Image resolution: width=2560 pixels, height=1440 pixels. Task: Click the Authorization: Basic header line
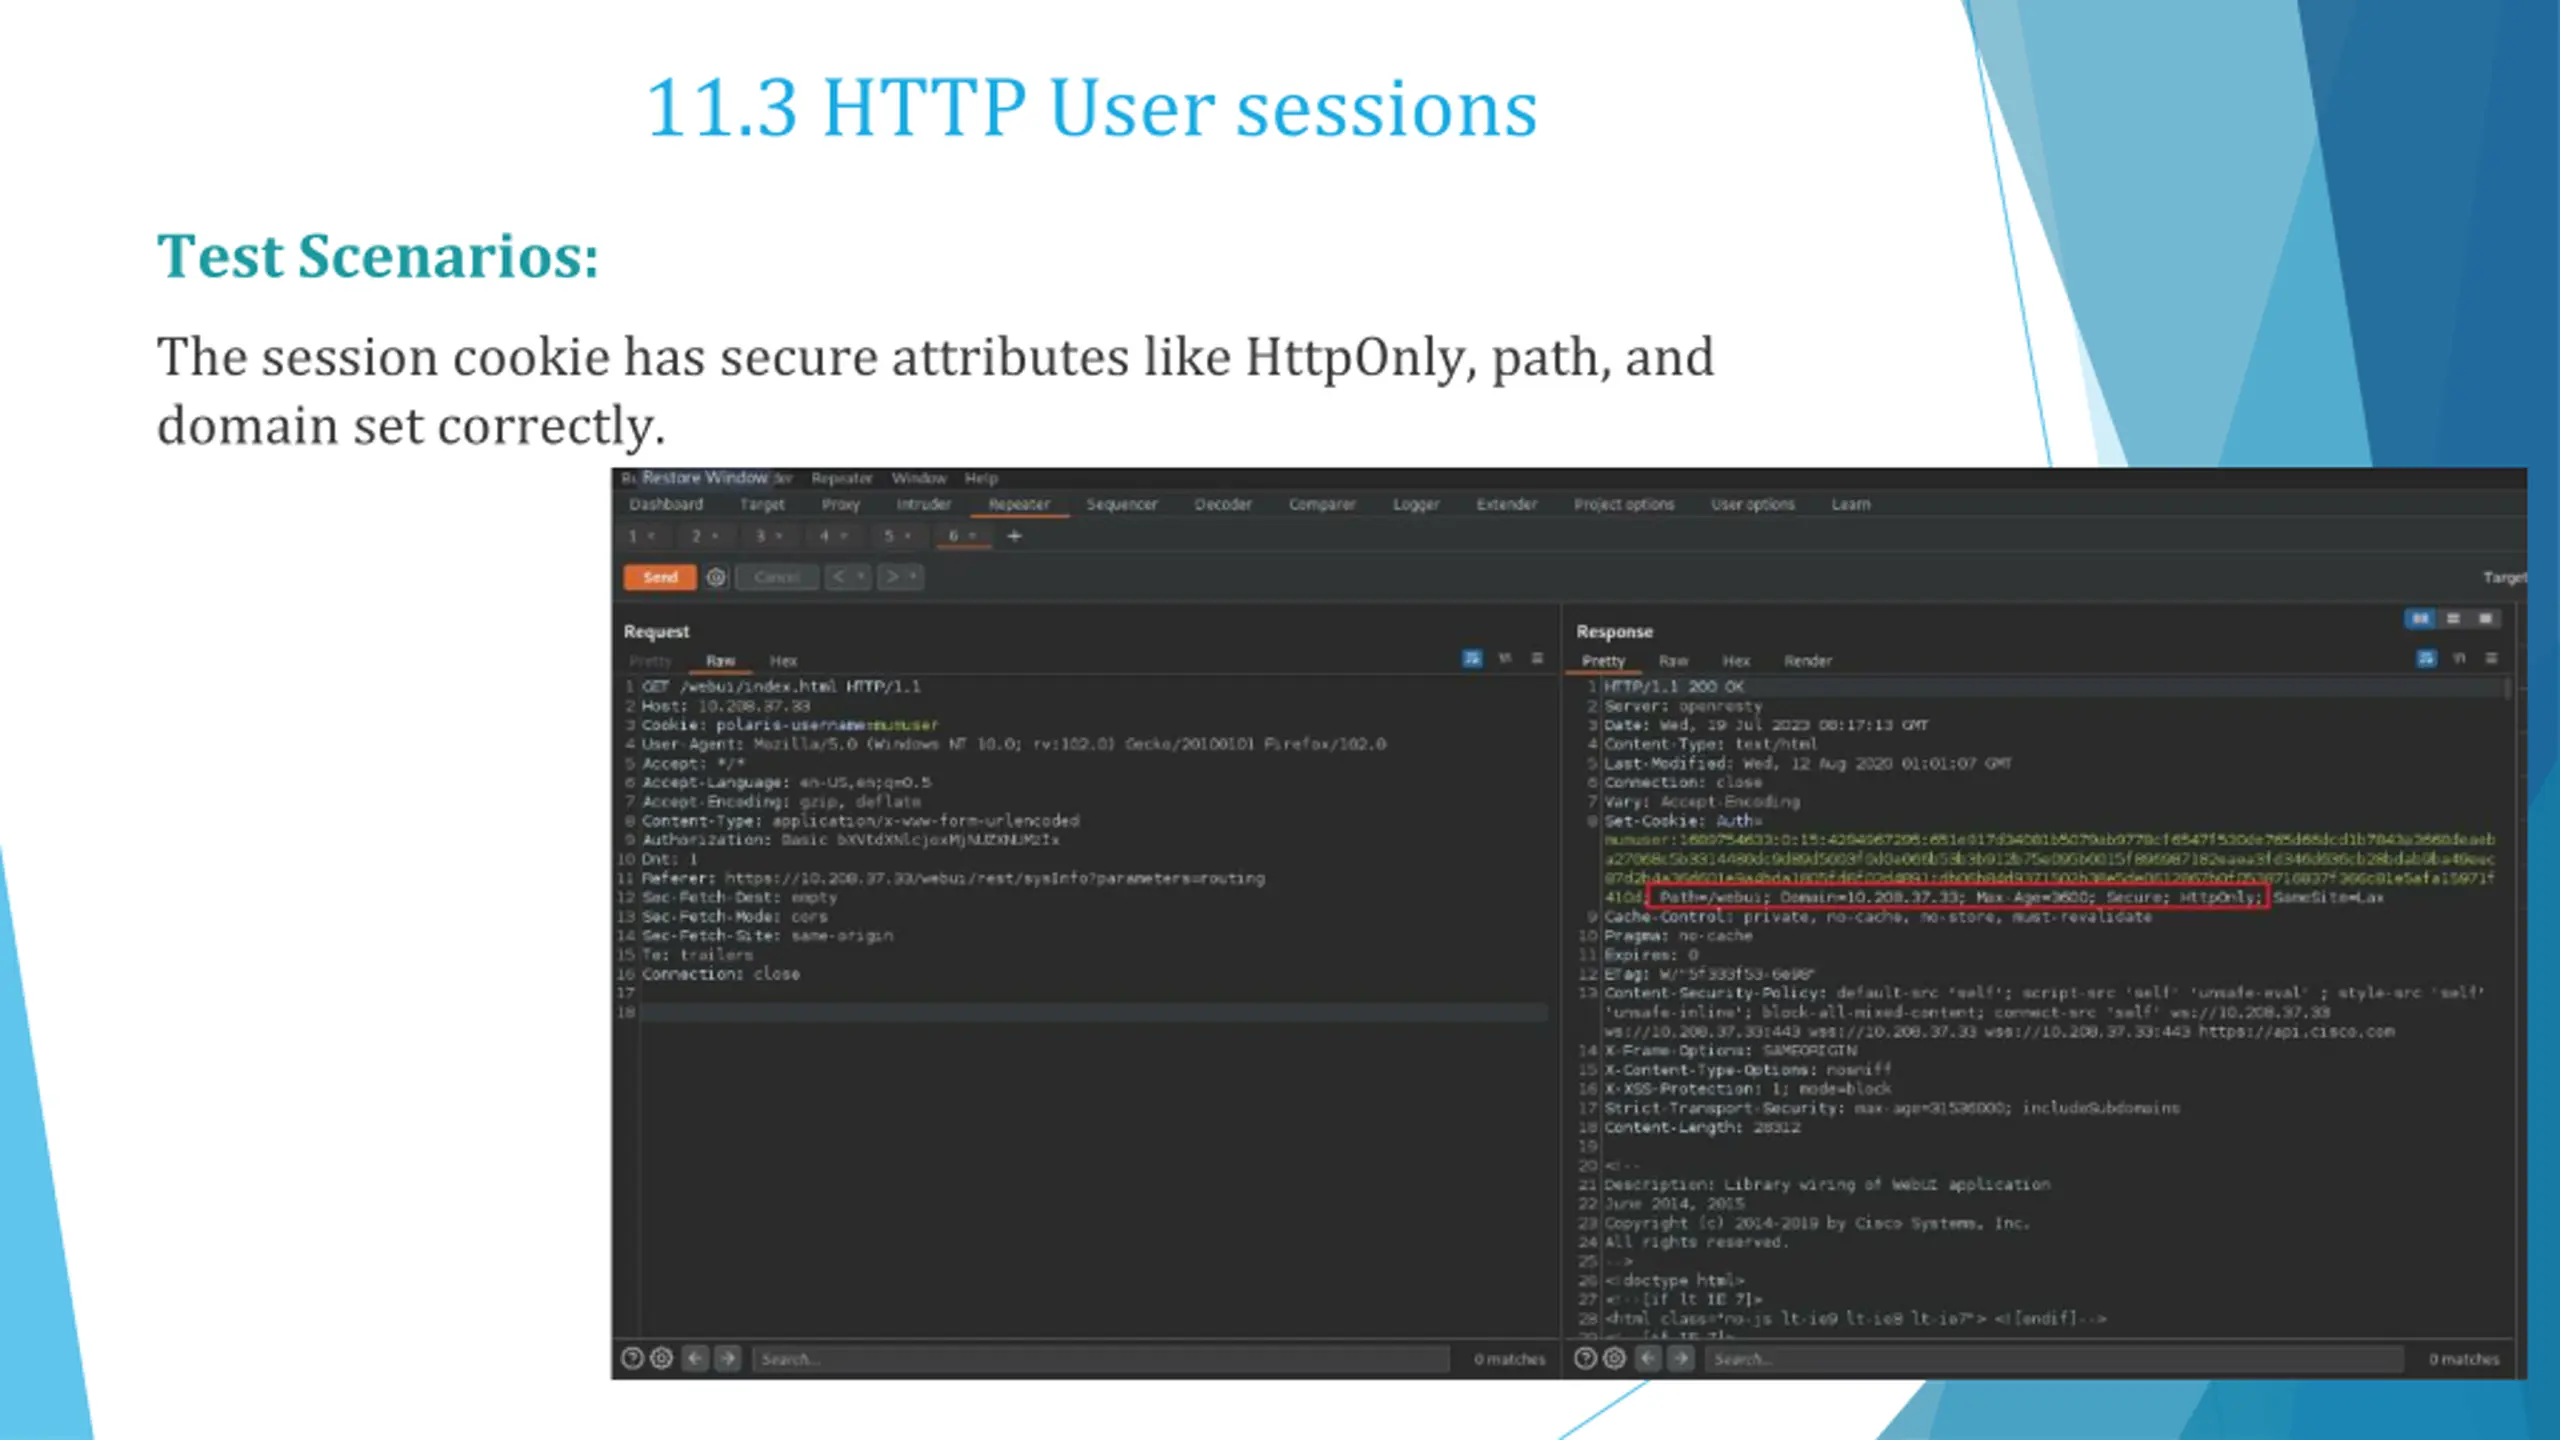click(850, 840)
